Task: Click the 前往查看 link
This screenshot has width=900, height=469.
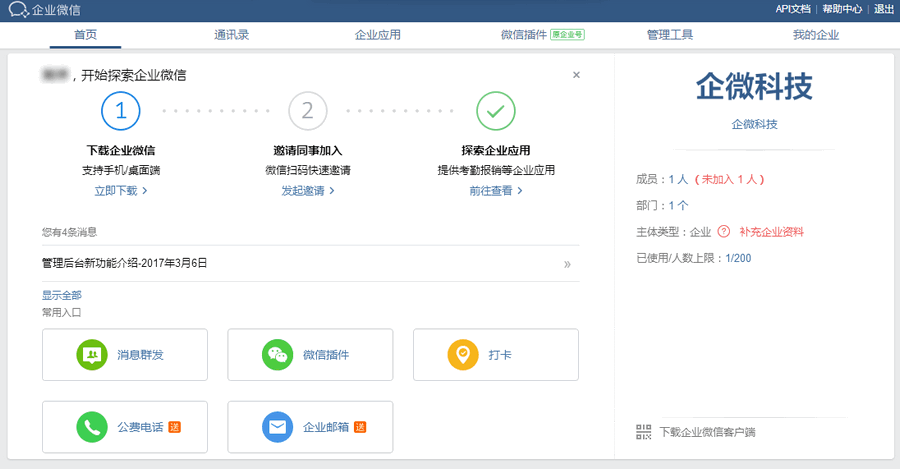Action: tap(495, 191)
